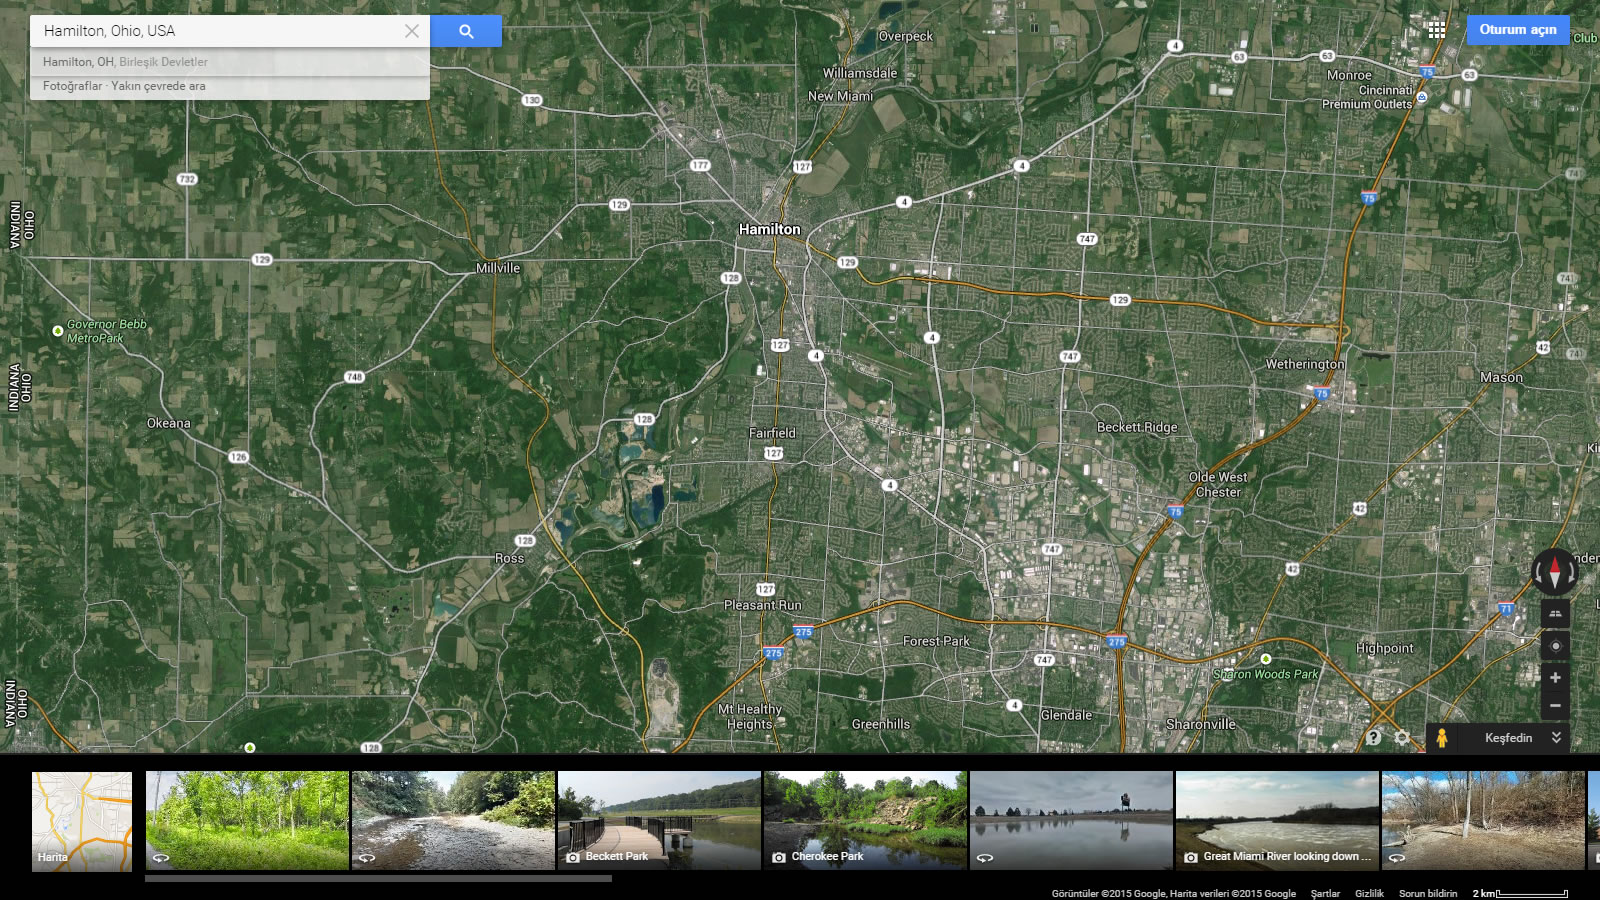Zoom out with the minus button

[1555, 706]
